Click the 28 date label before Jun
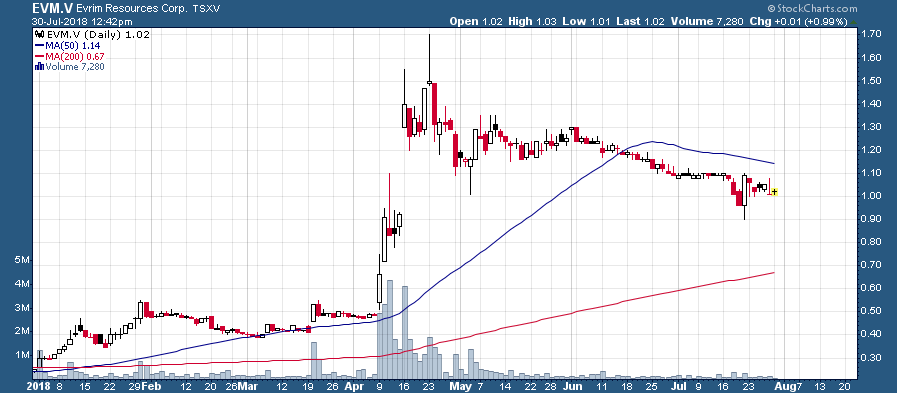 549,386
